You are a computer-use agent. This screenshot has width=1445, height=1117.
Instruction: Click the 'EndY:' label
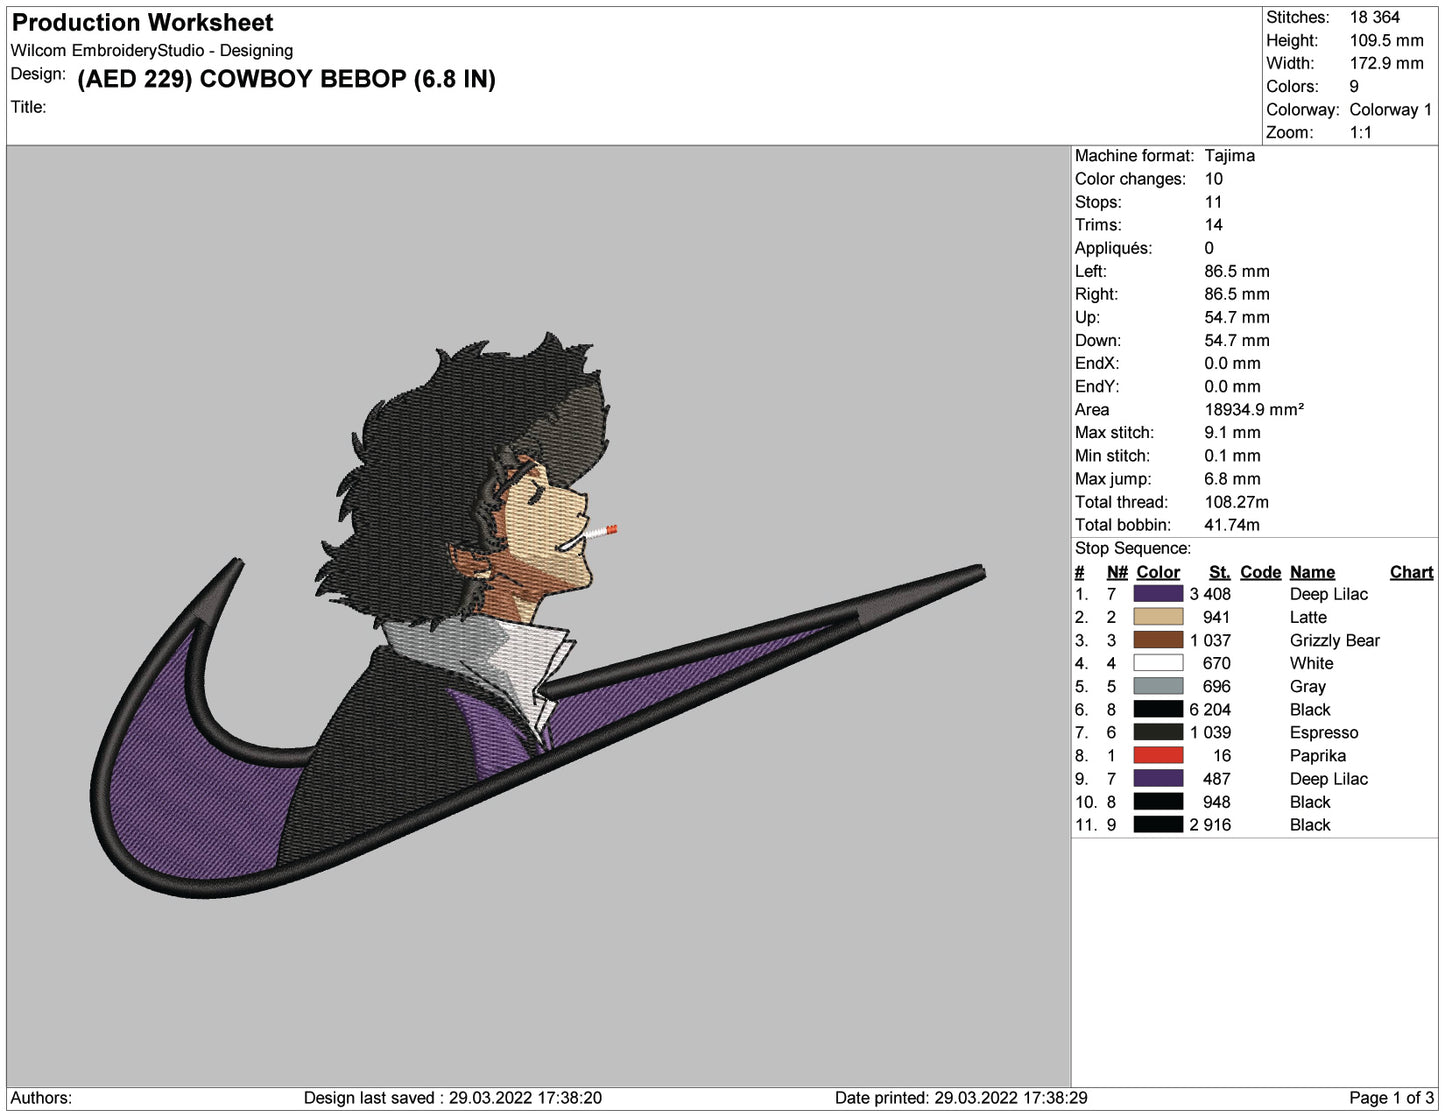pyautogui.click(x=1097, y=386)
